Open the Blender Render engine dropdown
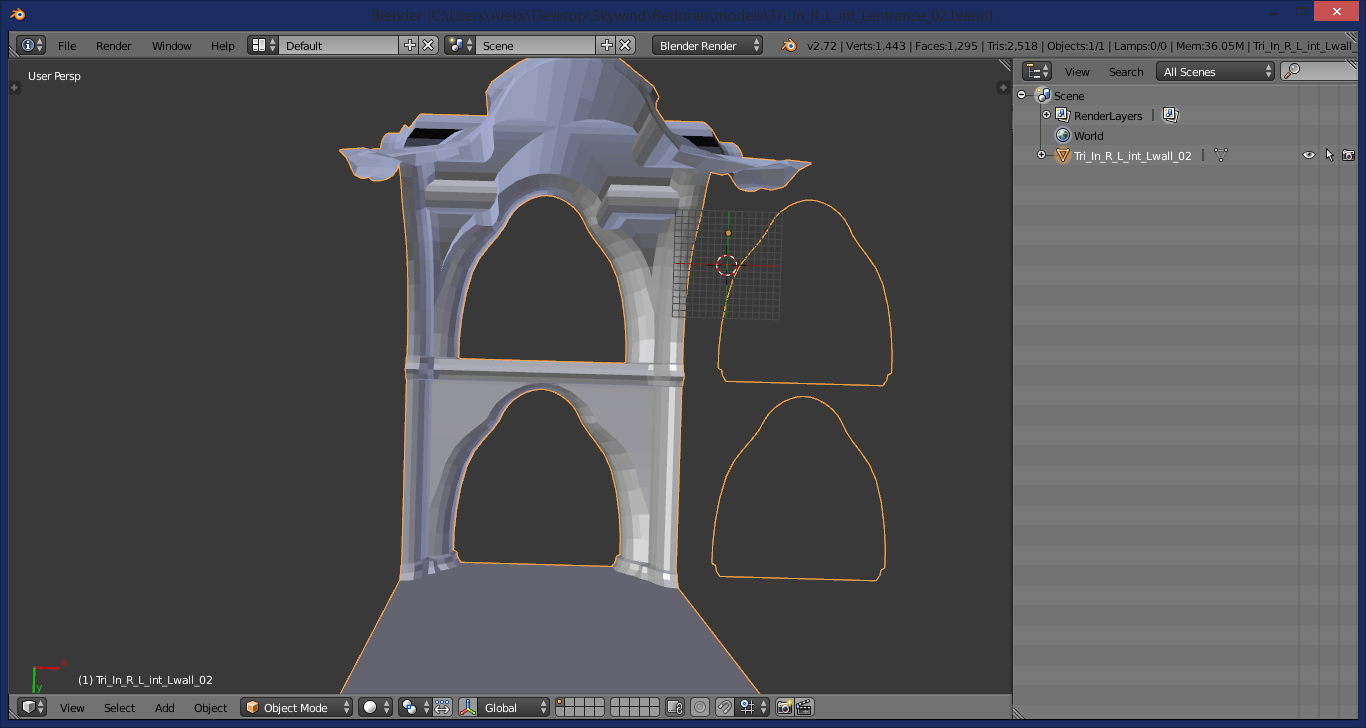Image resolution: width=1366 pixels, height=728 pixels. [707, 45]
